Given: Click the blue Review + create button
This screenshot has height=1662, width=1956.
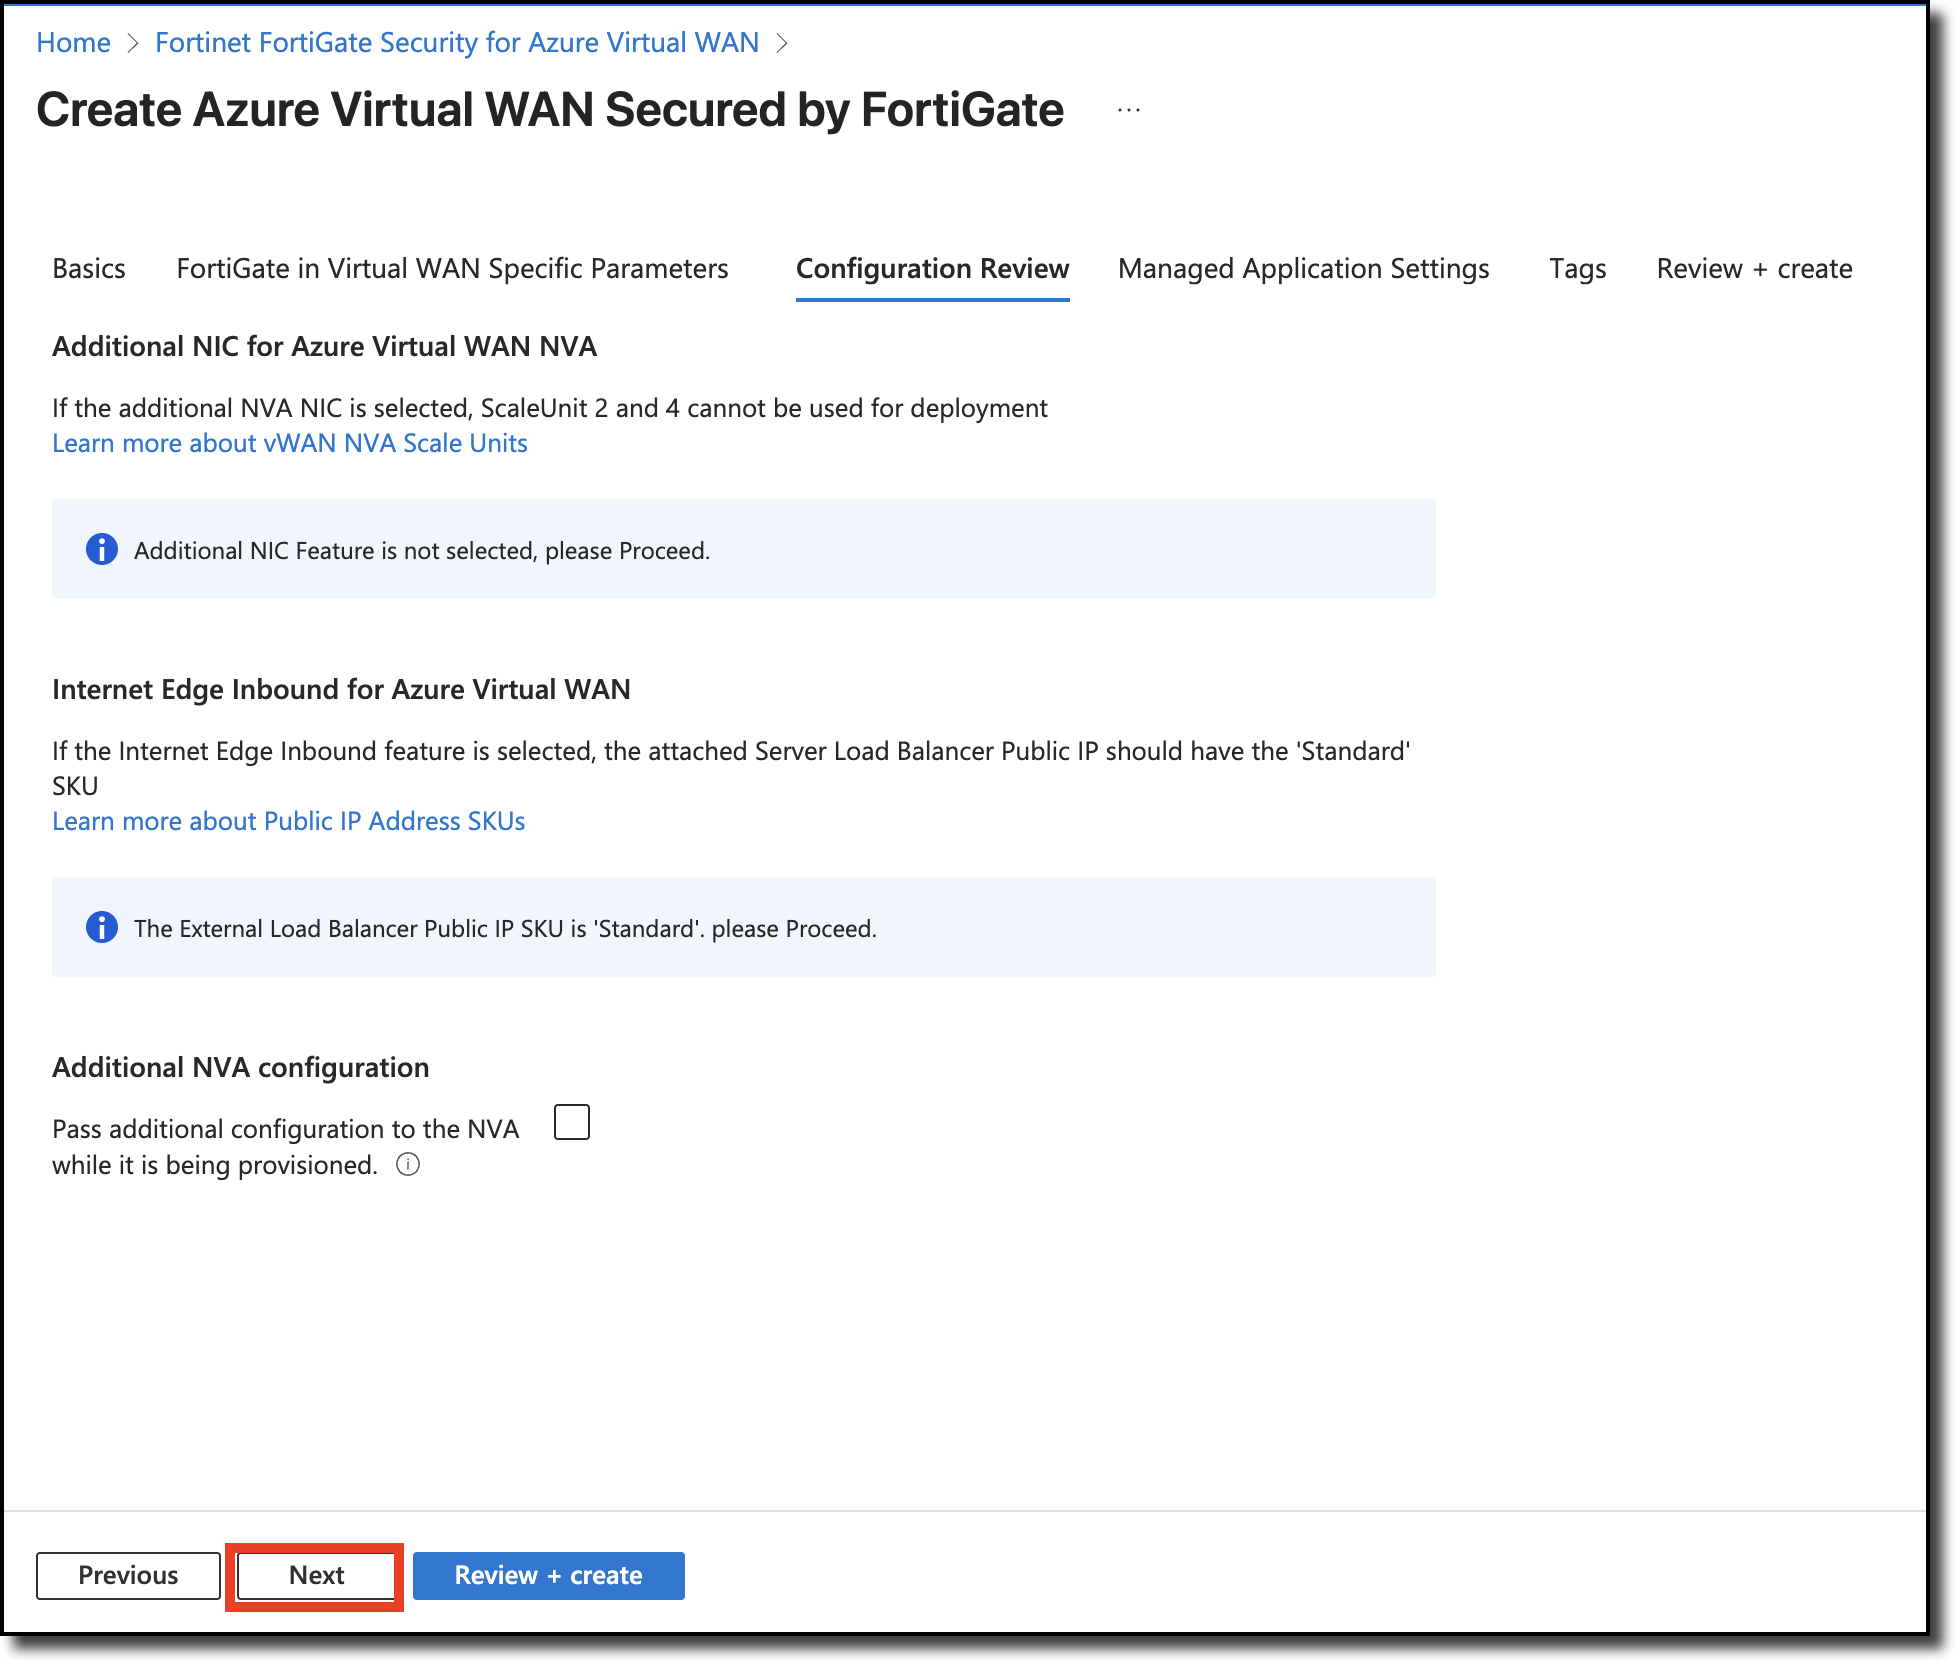Looking at the screenshot, I should pyautogui.click(x=548, y=1575).
